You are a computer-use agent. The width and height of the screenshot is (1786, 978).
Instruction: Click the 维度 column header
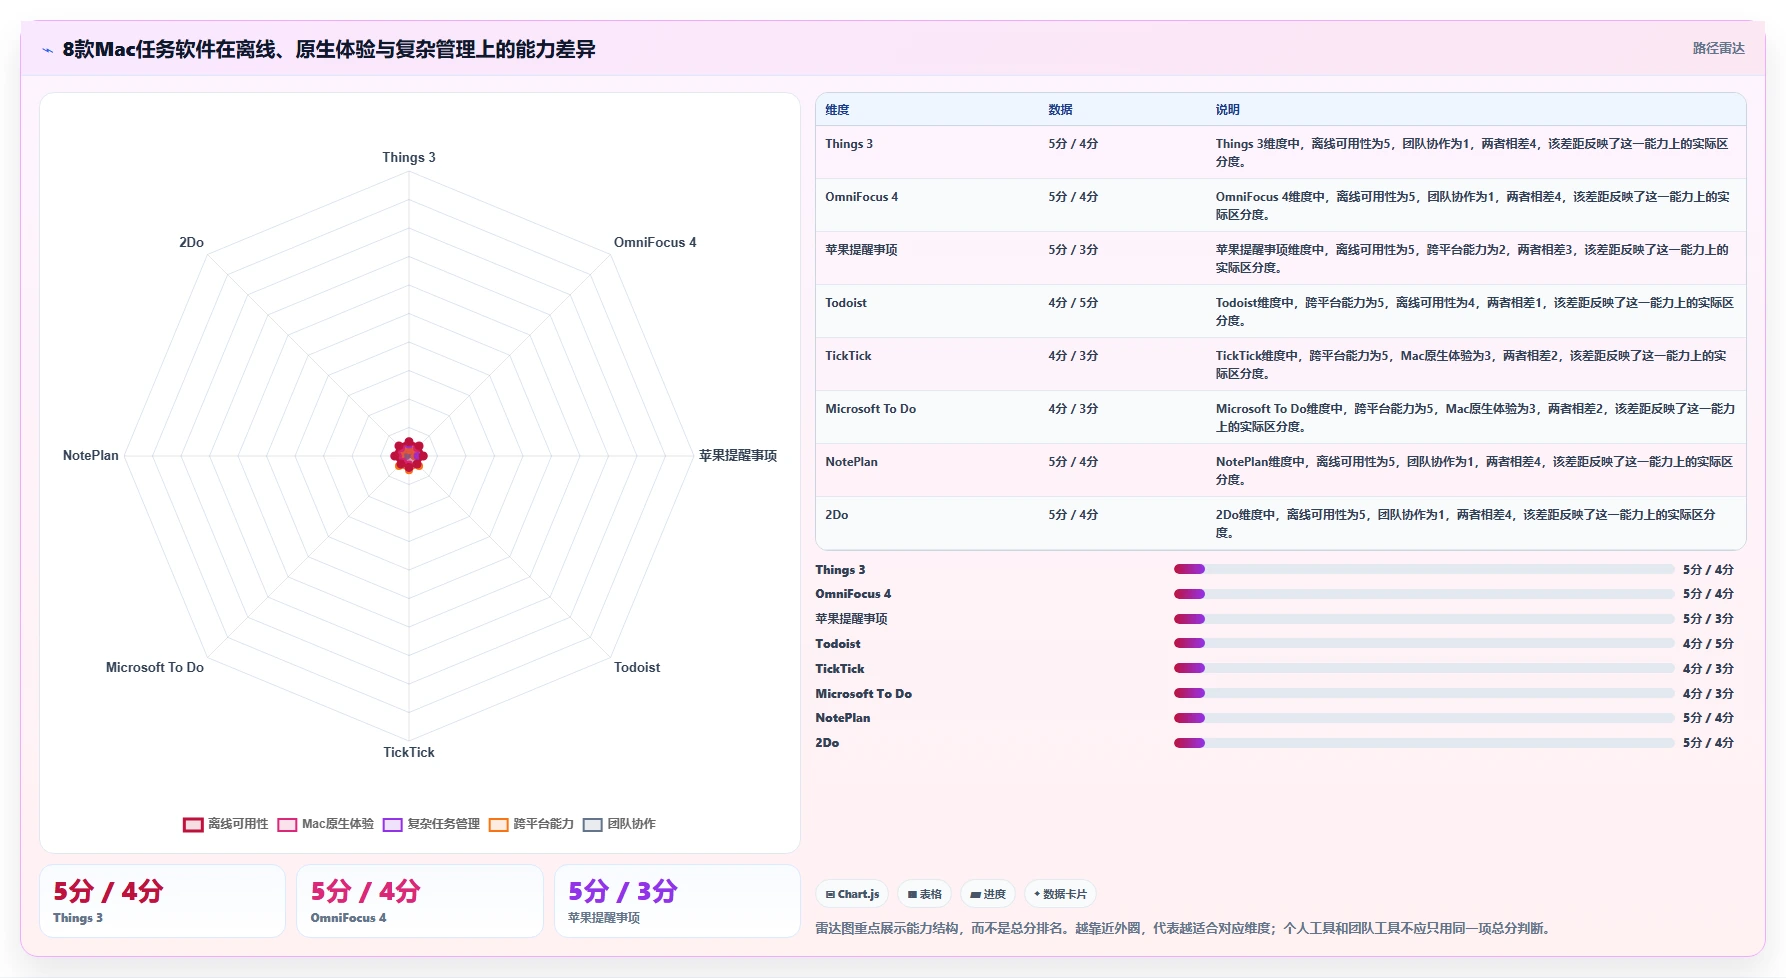pos(837,110)
